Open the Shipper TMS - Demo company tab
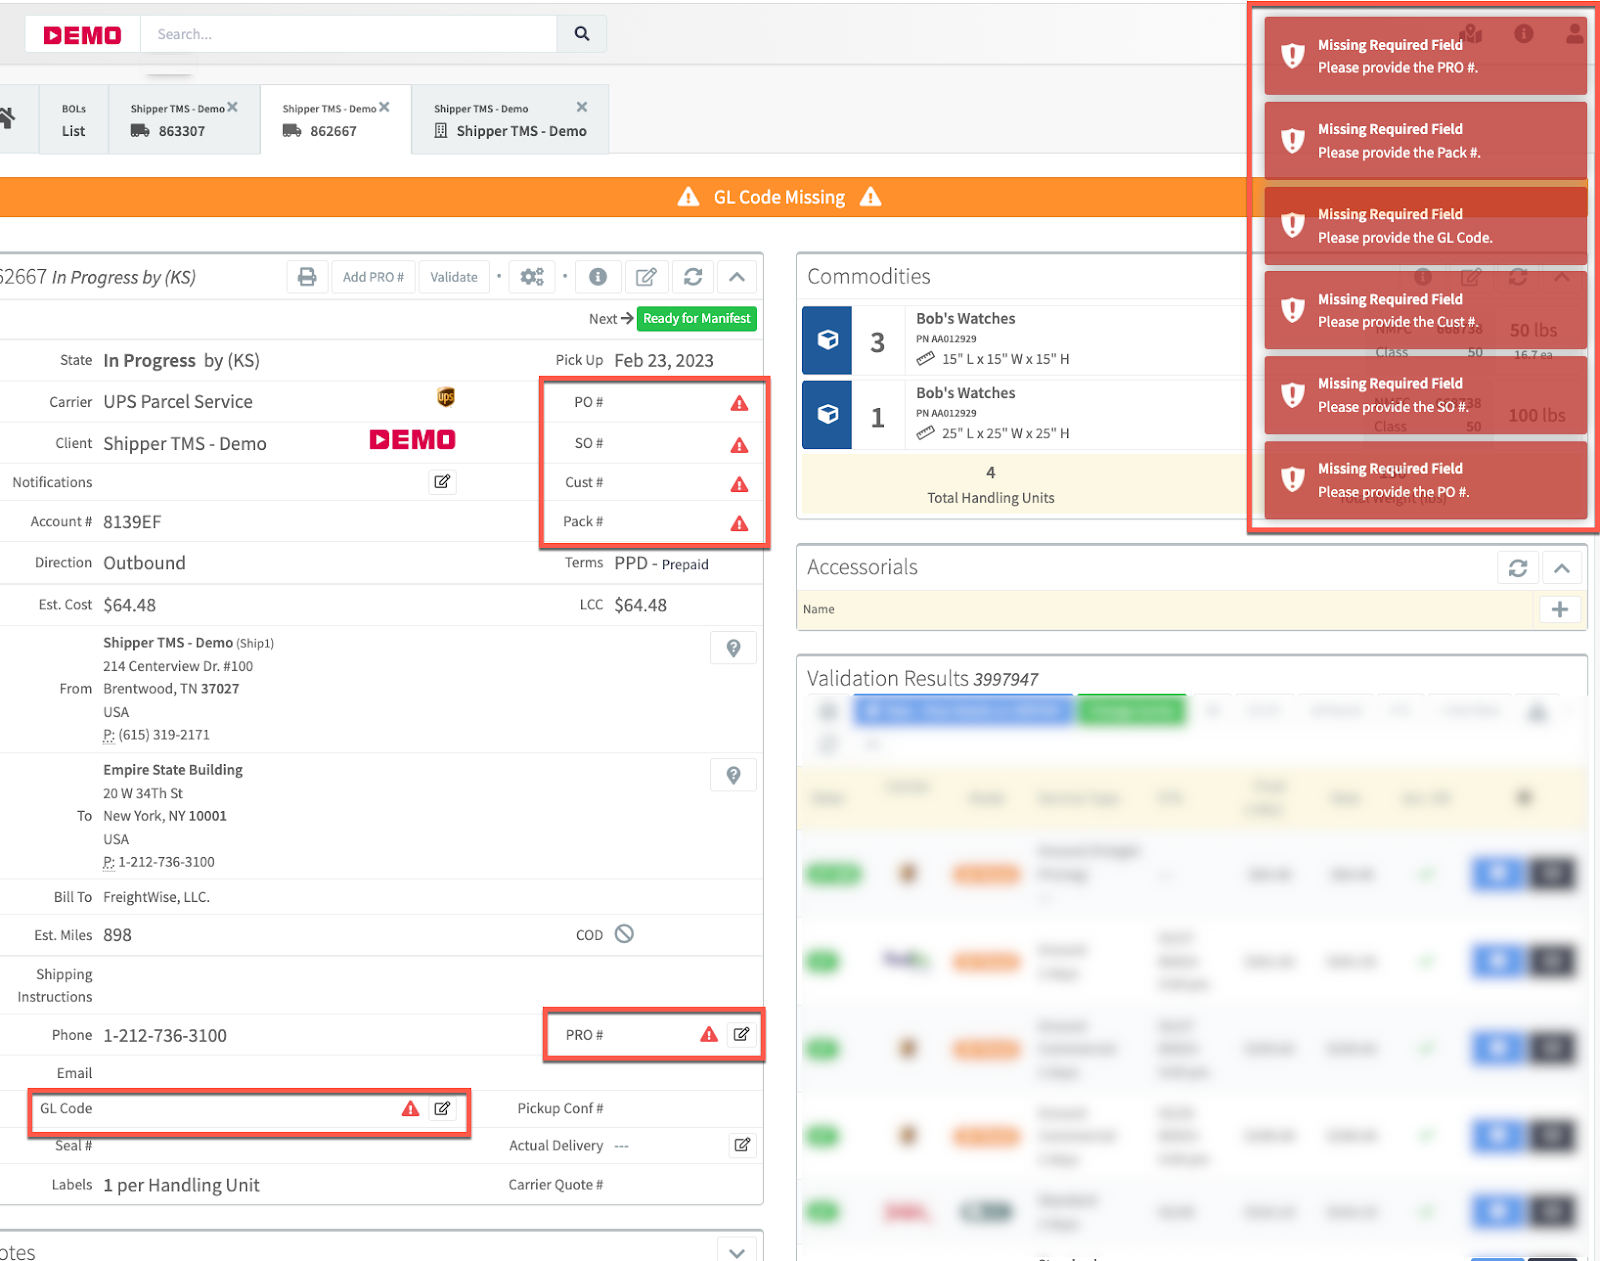Image resolution: width=1600 pixels, height=1261 pixels. (510, 120)
